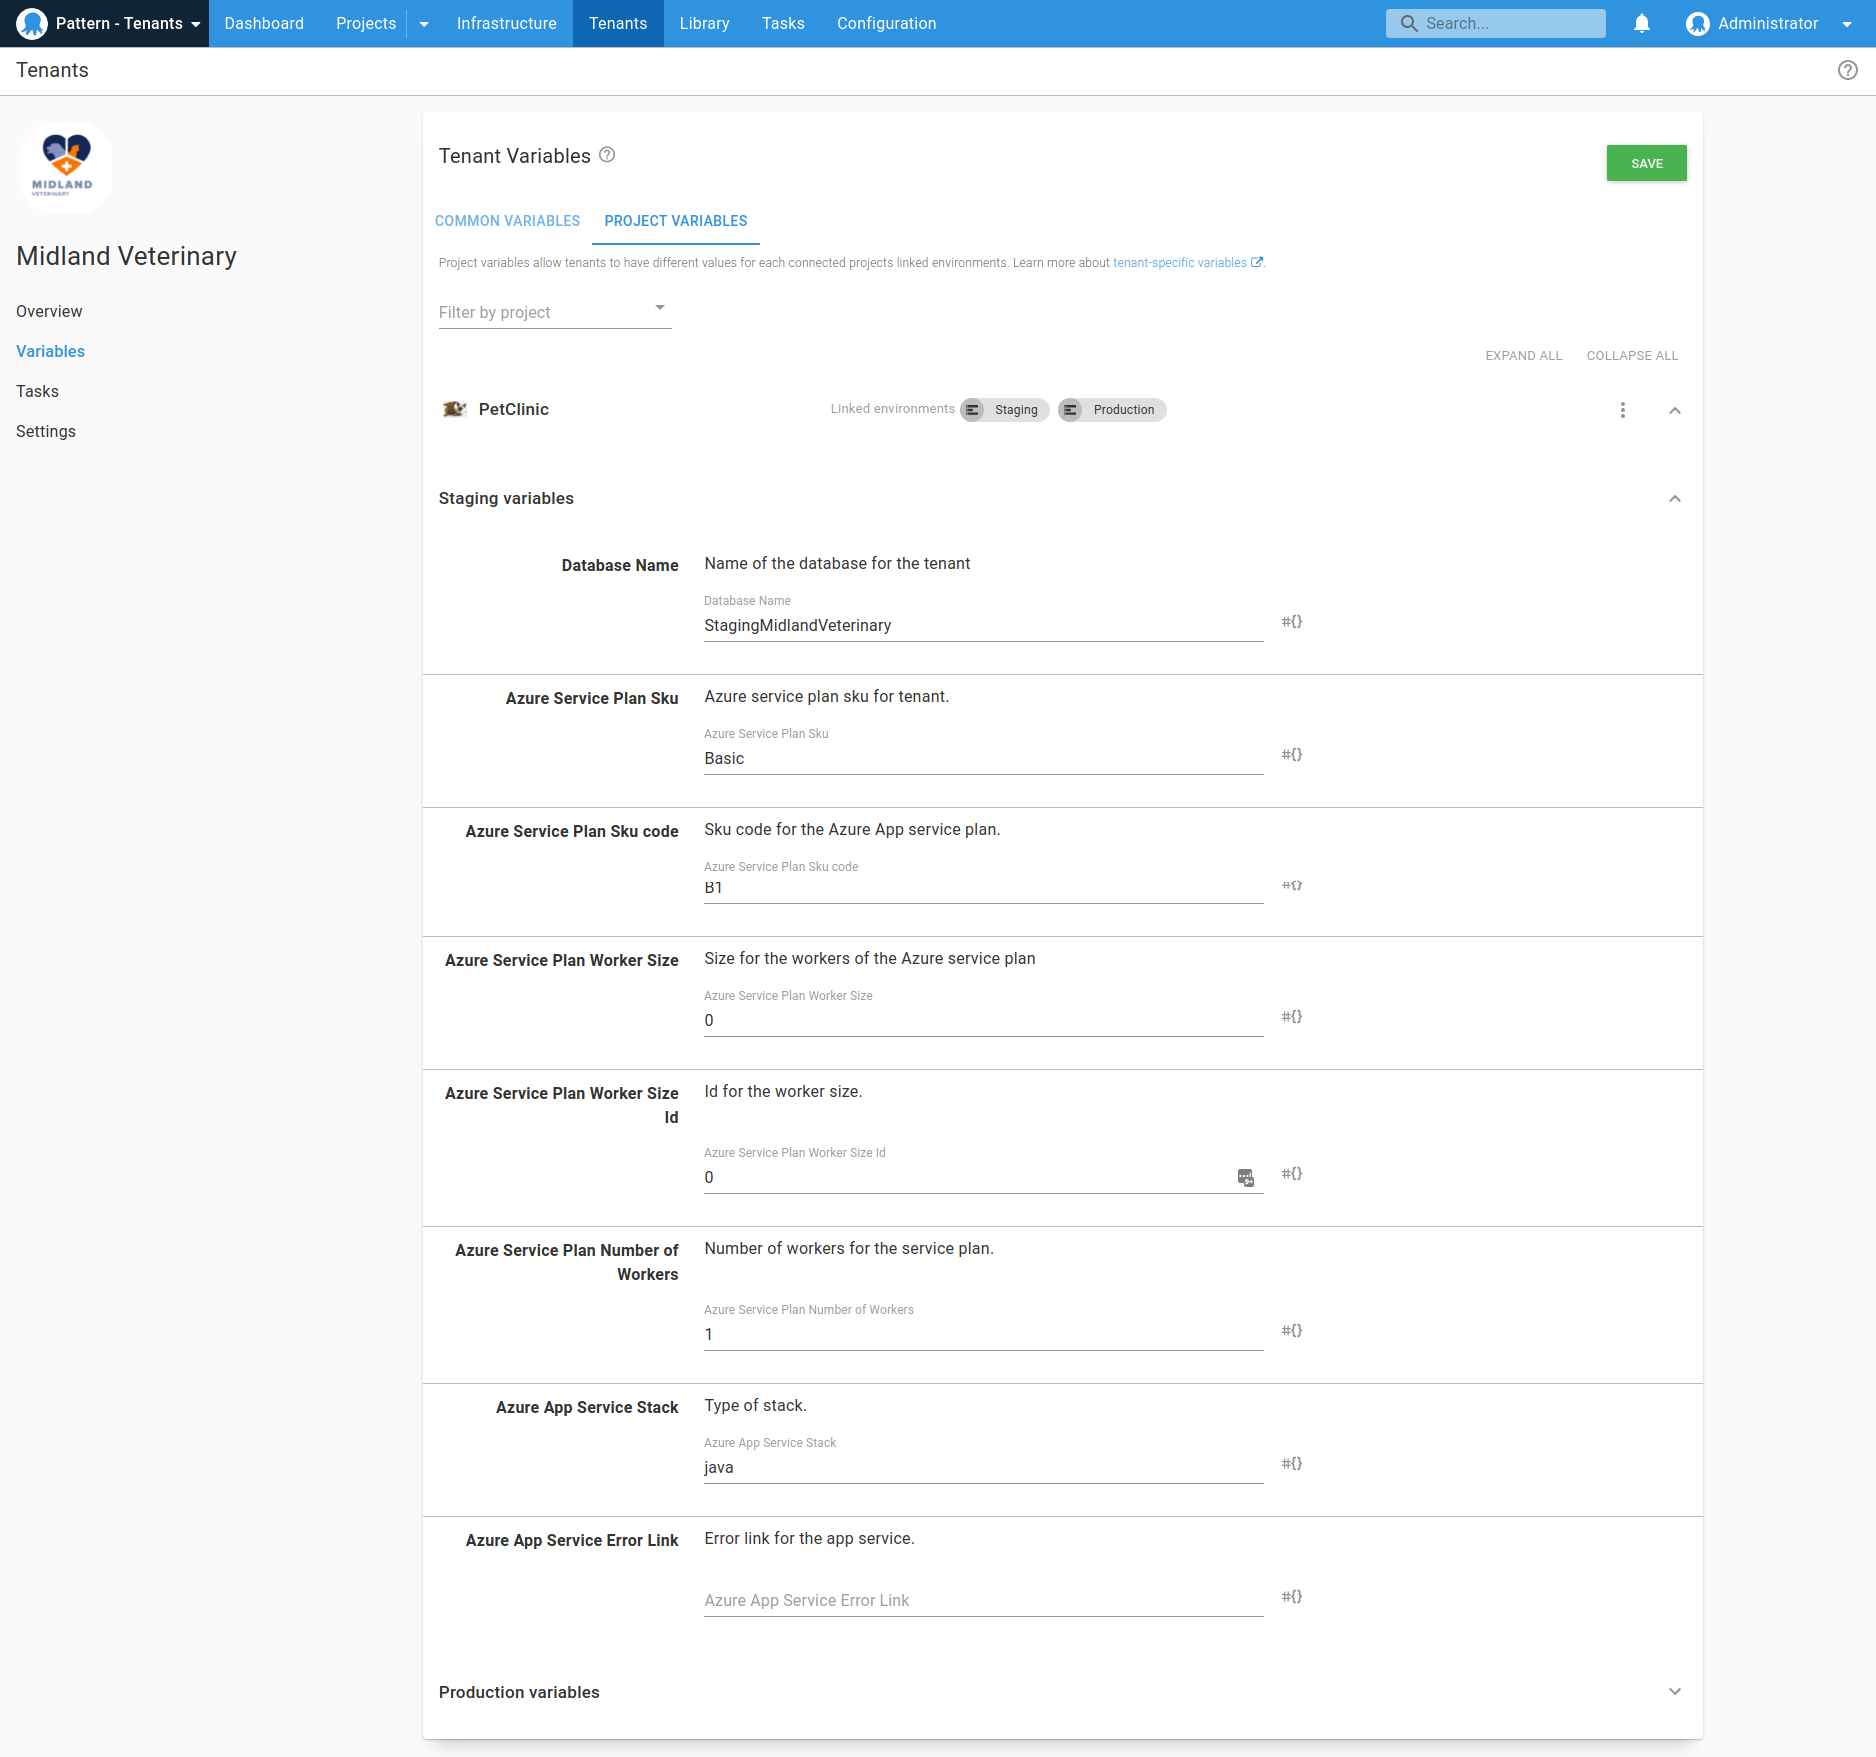Viewport: 1876px width, 1757px height.
Task: Collapse the Staging variables section
Action: tap(1674, 499)
